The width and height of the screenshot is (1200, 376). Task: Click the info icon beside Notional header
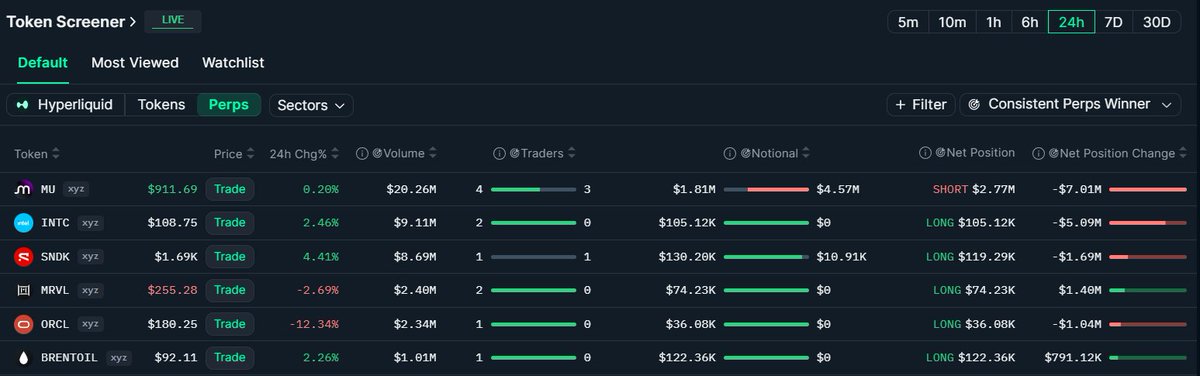click(x=730, y=153)
